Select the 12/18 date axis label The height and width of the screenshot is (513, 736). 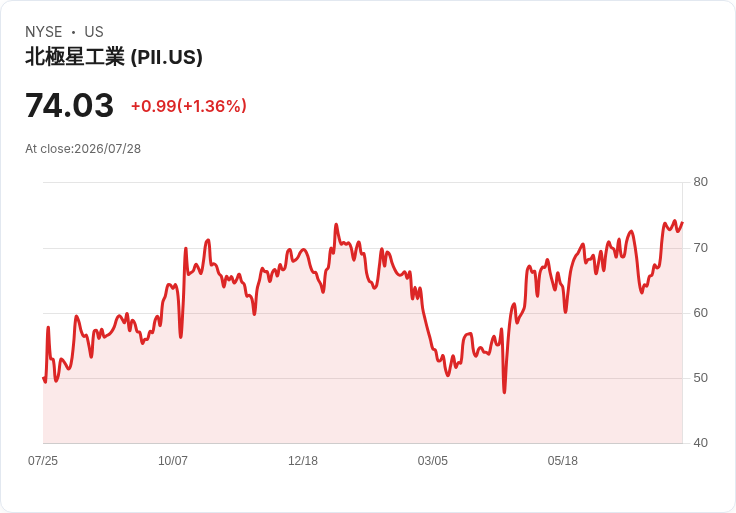pos(303,461)
